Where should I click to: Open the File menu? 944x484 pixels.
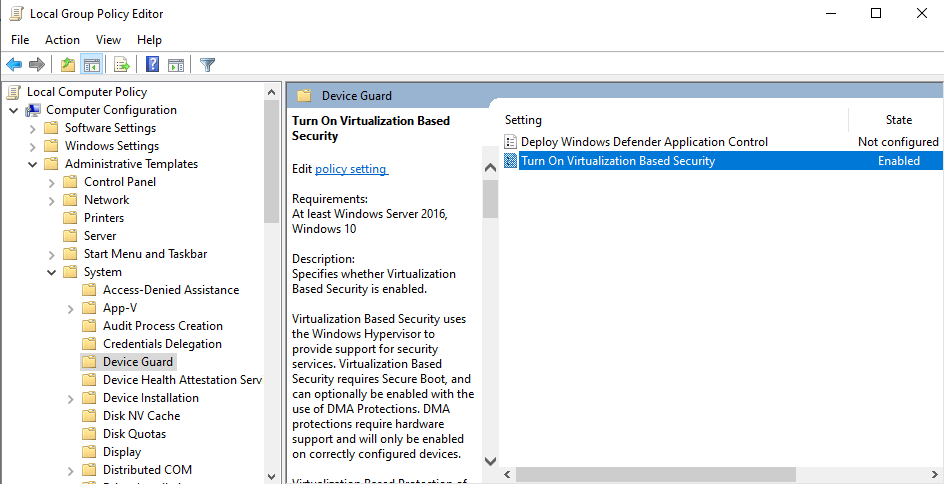point(20,40)
